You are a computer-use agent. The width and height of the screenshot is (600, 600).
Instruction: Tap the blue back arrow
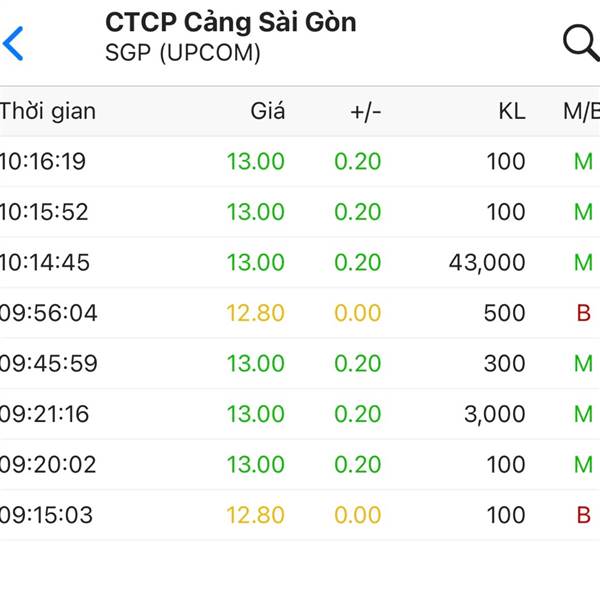pos(13,43)
